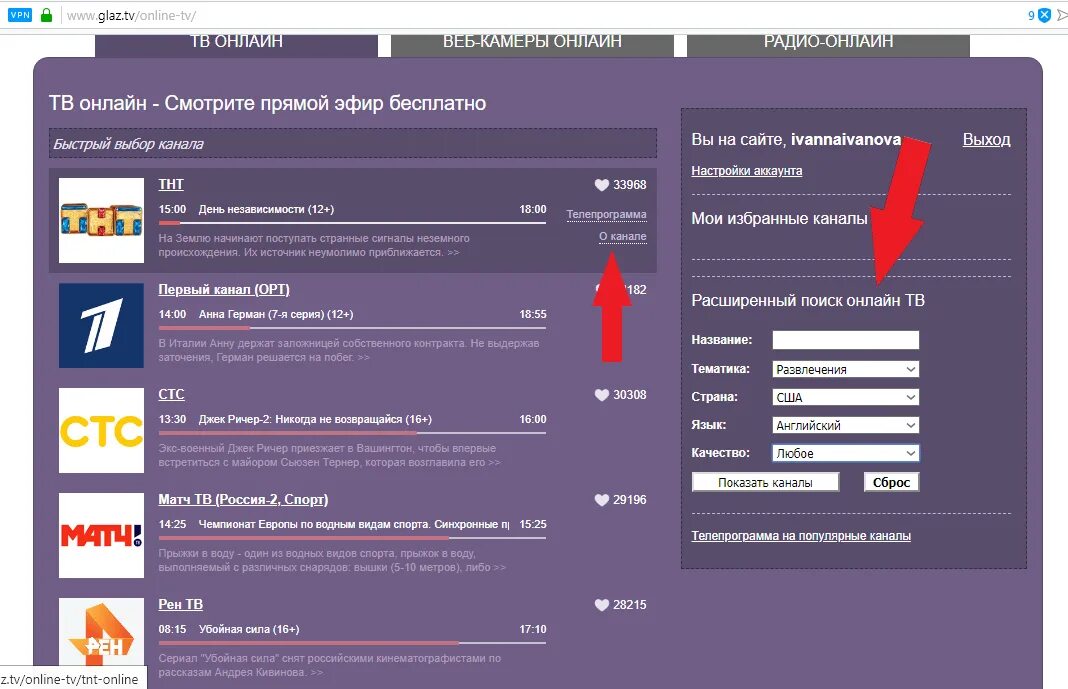The height and width of the screenshot is (689, 1068).
Task: Open СТС channel title link
Action: pos(171,394)
